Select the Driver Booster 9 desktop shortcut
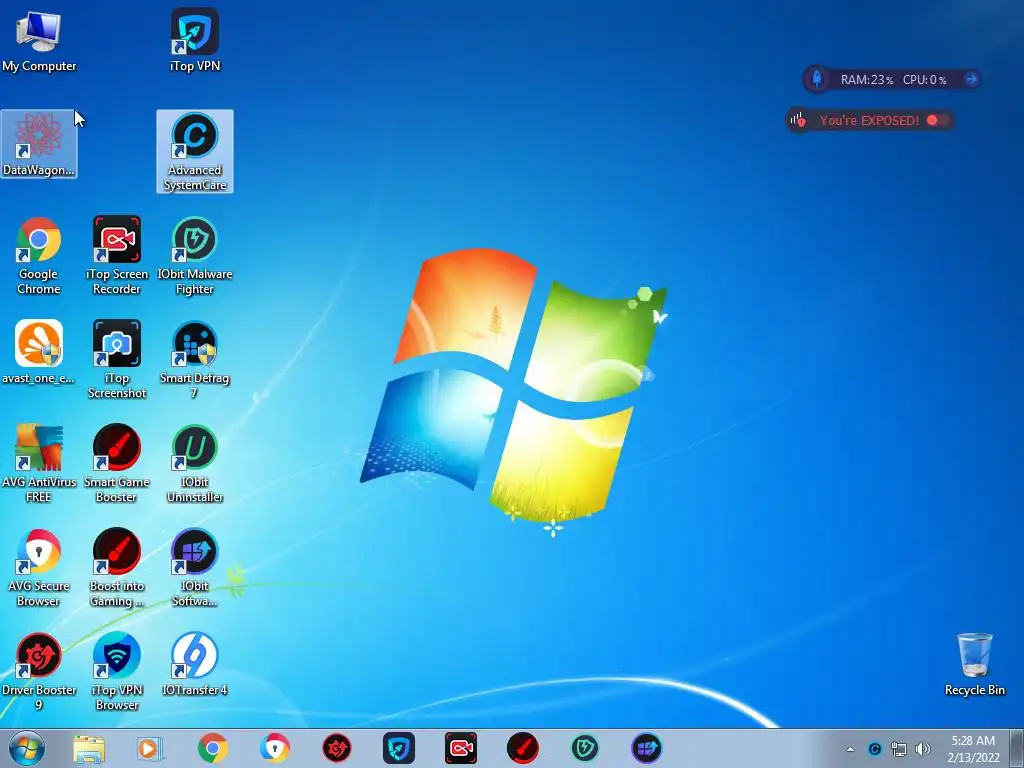Image resolution: width=1024 pixels, height=768 pixels. coord(39,672)
